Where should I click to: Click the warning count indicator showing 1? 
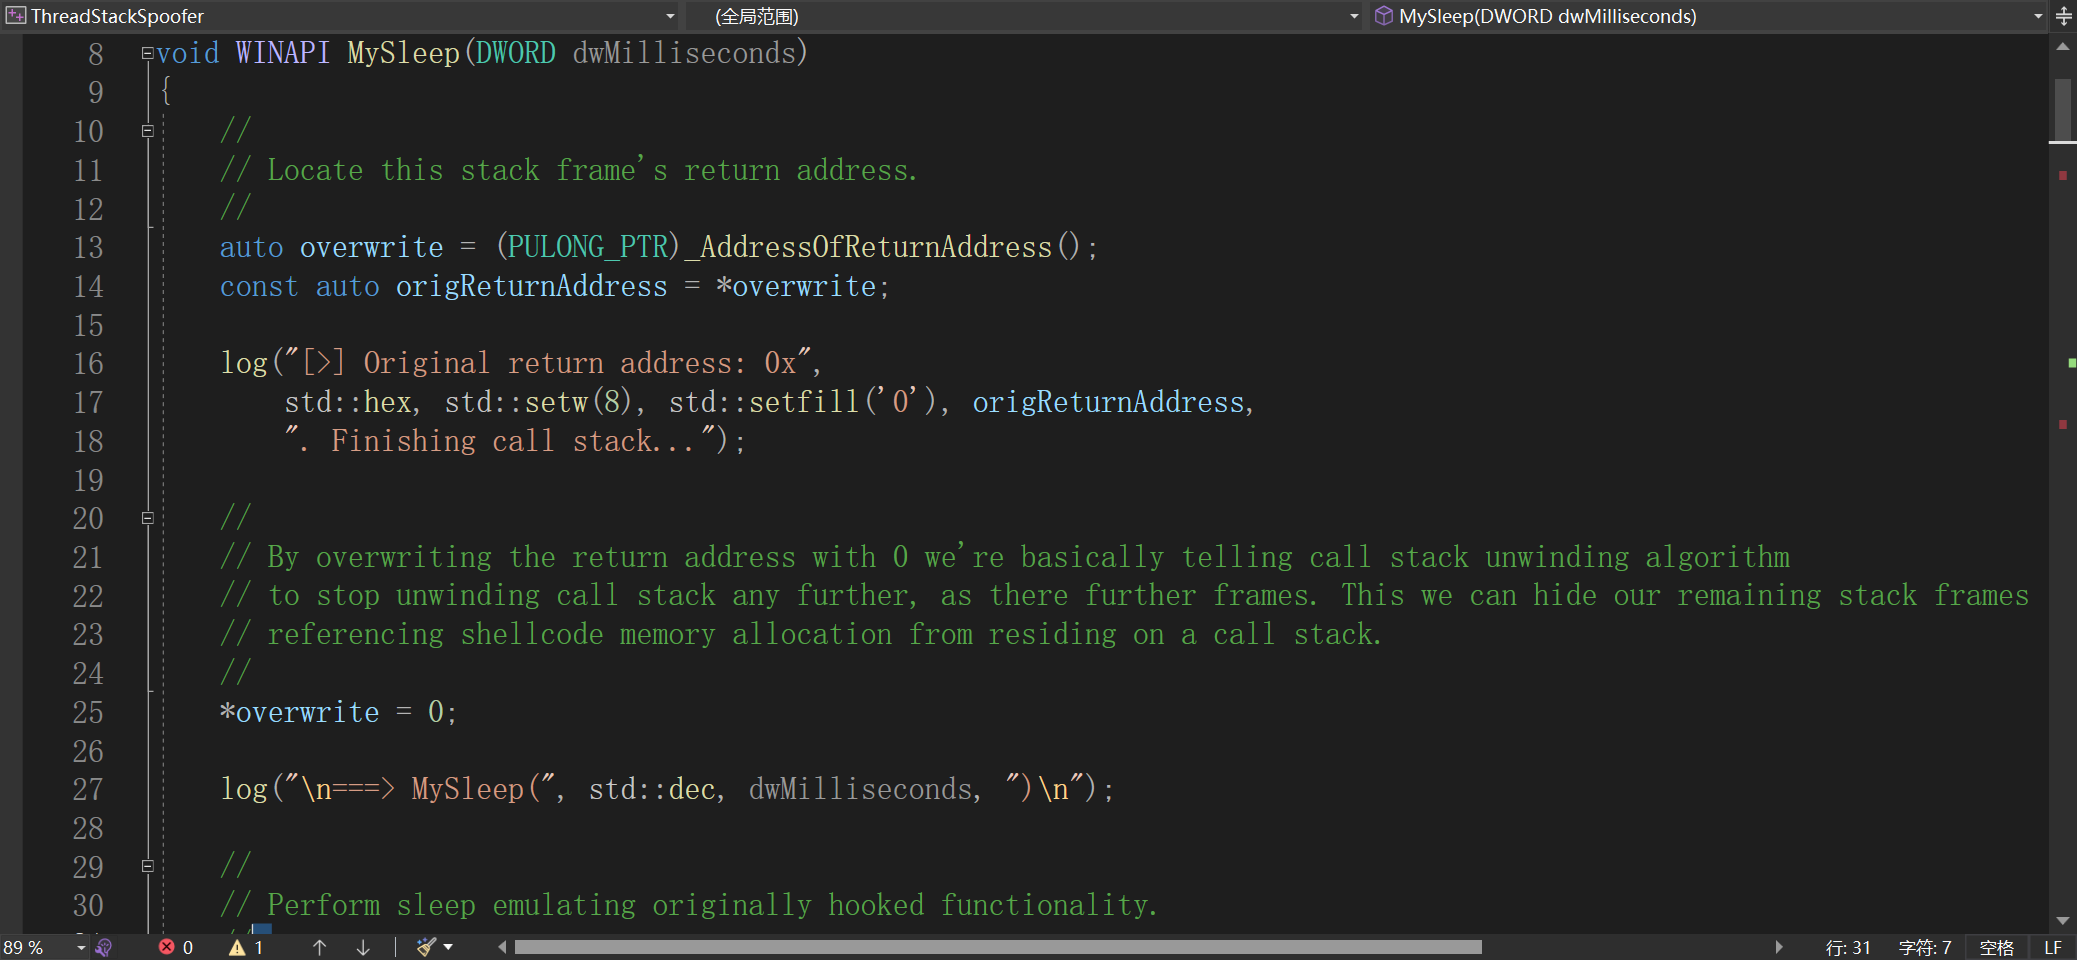(x=246, y=947)
